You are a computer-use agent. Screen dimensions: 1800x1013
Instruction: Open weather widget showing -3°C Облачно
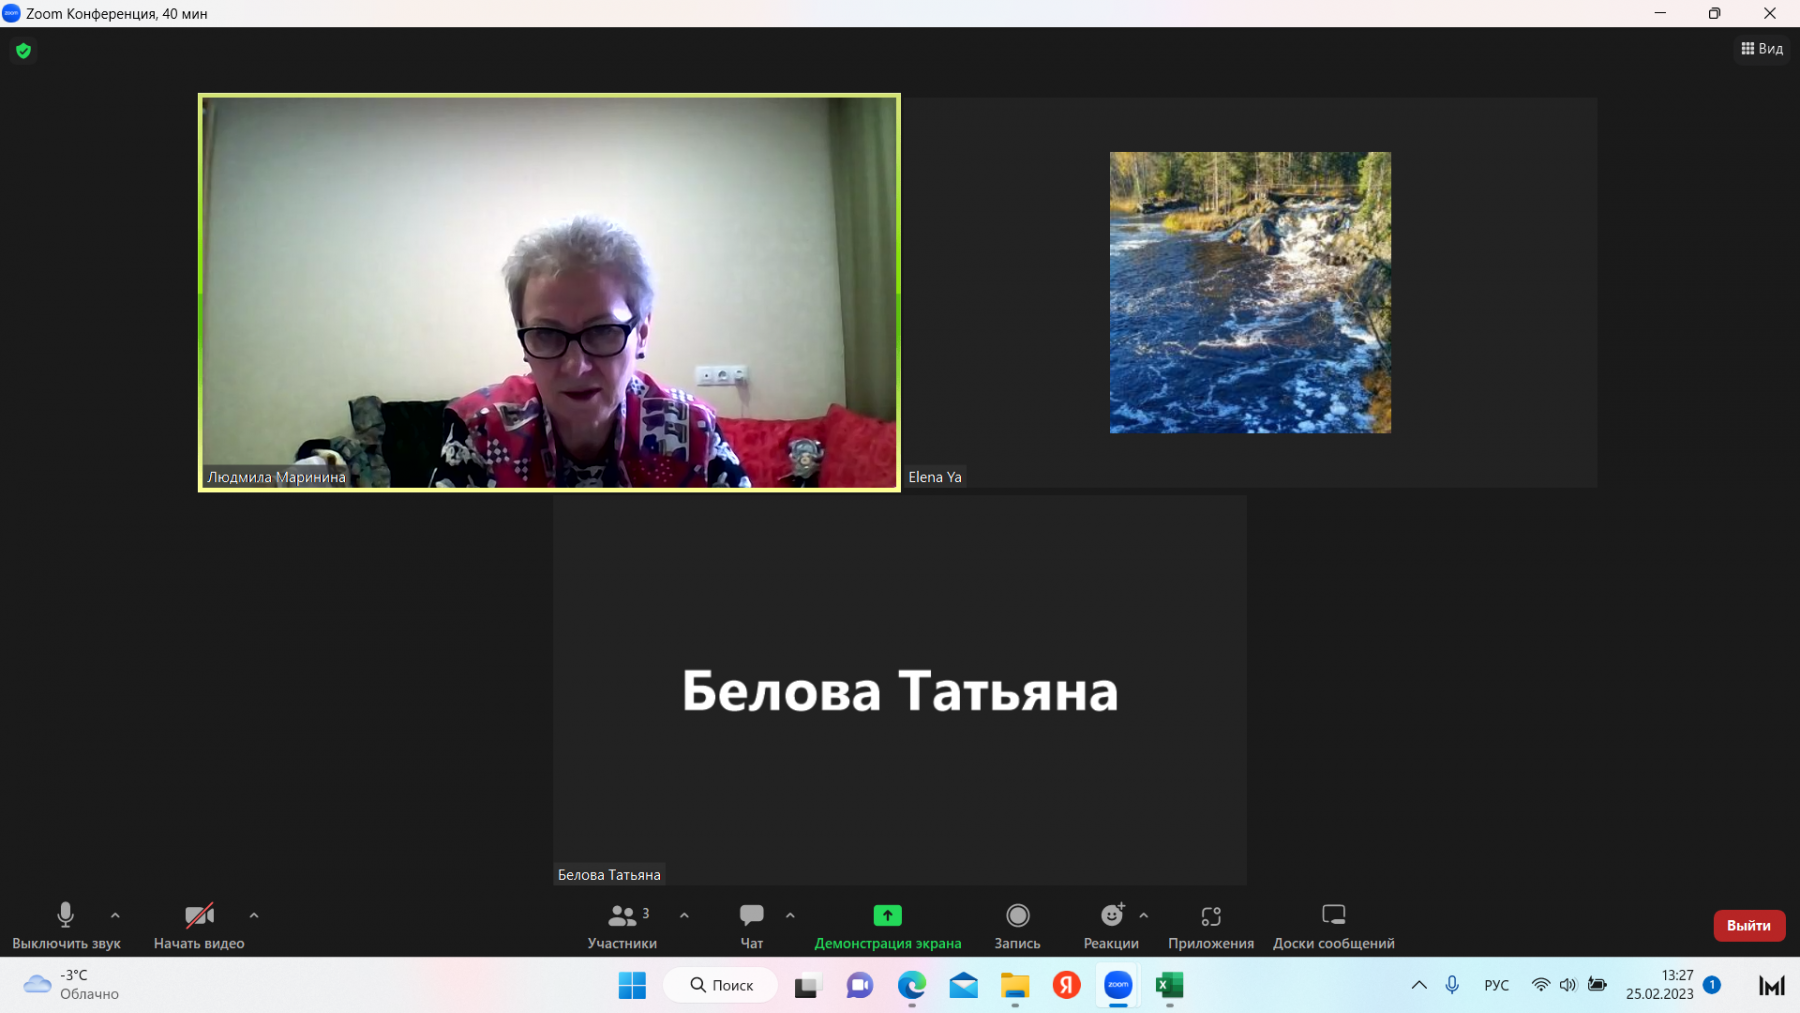point(70,985)
